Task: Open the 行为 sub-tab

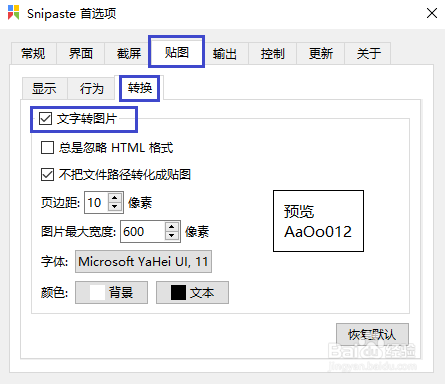Action: click(92, 89)
